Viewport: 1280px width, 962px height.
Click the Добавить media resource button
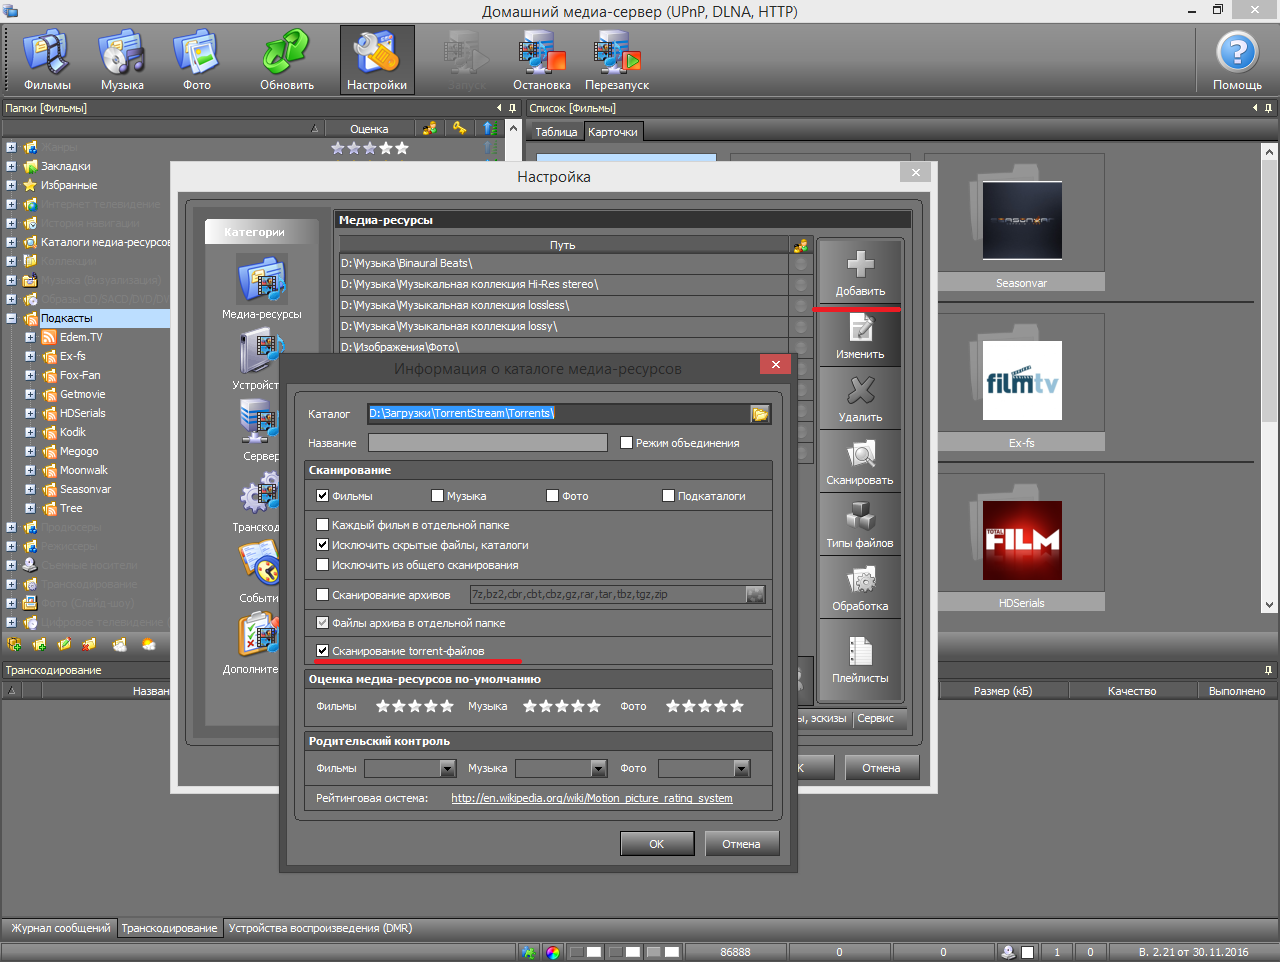[x=860, y=273]
